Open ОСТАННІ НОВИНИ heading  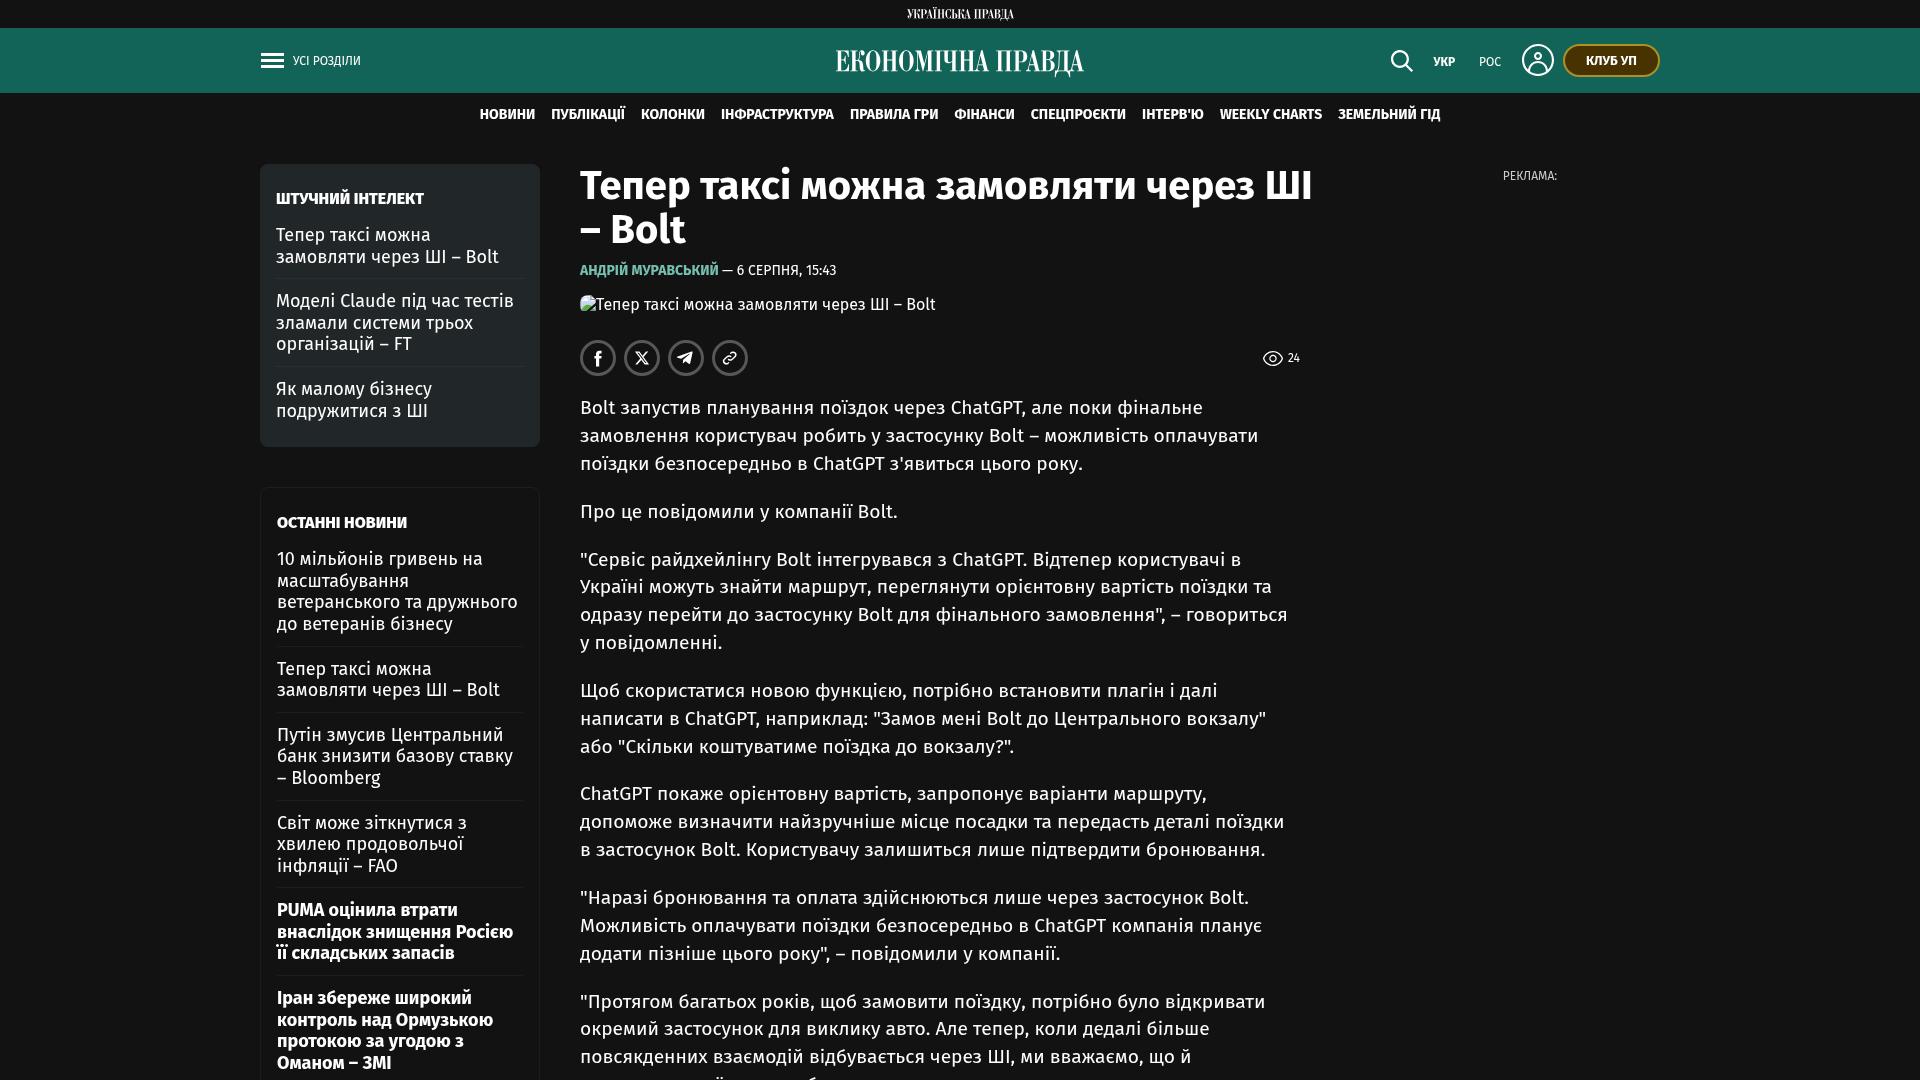coord(342,523)
